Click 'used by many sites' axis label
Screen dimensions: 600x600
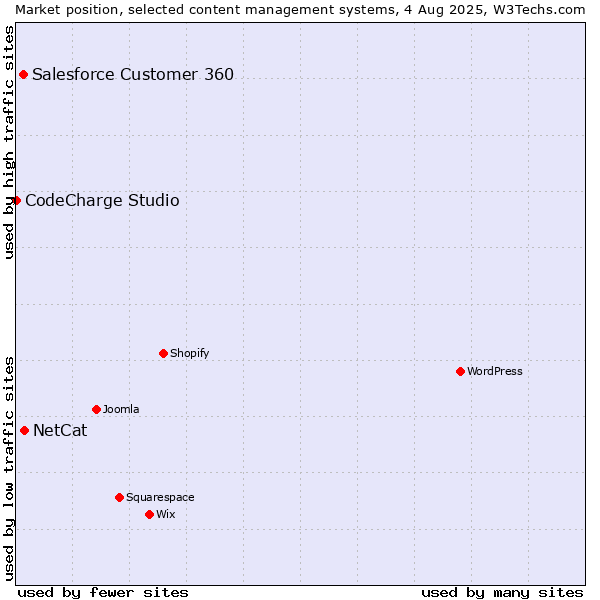[x=502, y=593]
